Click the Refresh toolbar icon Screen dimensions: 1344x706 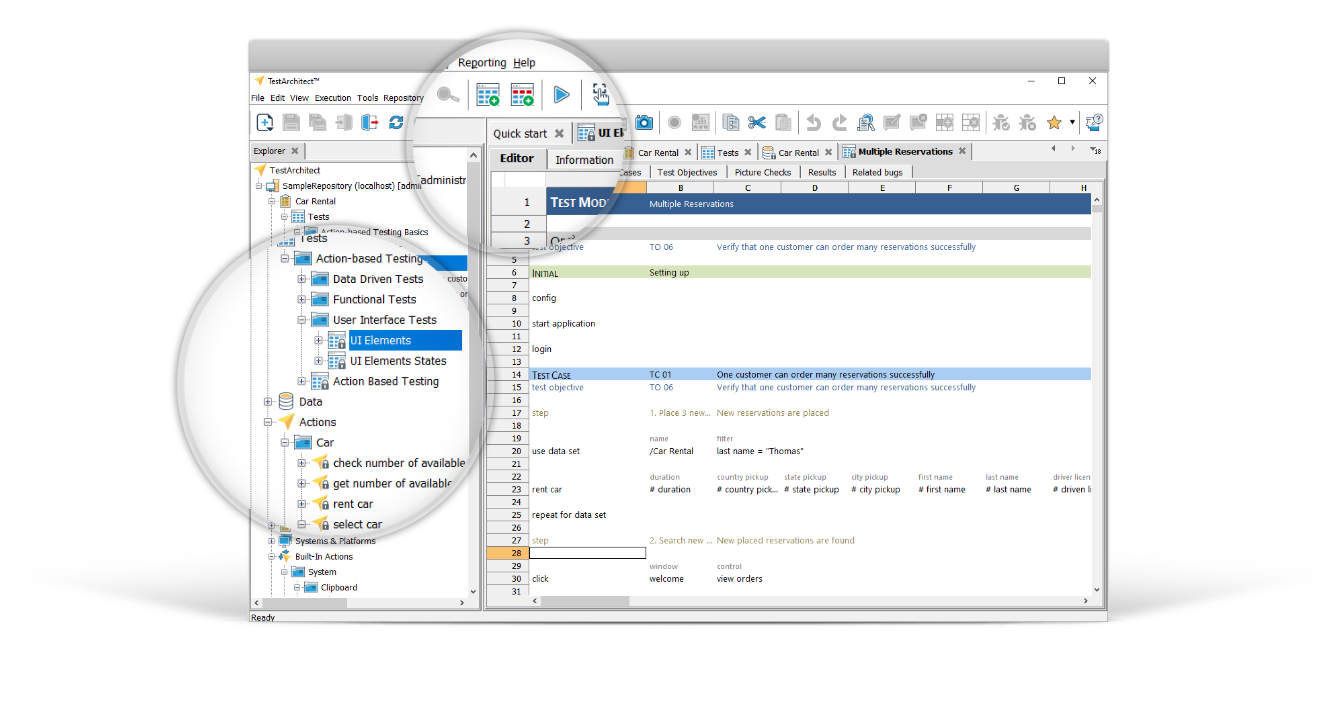click(x=396, y=122)
